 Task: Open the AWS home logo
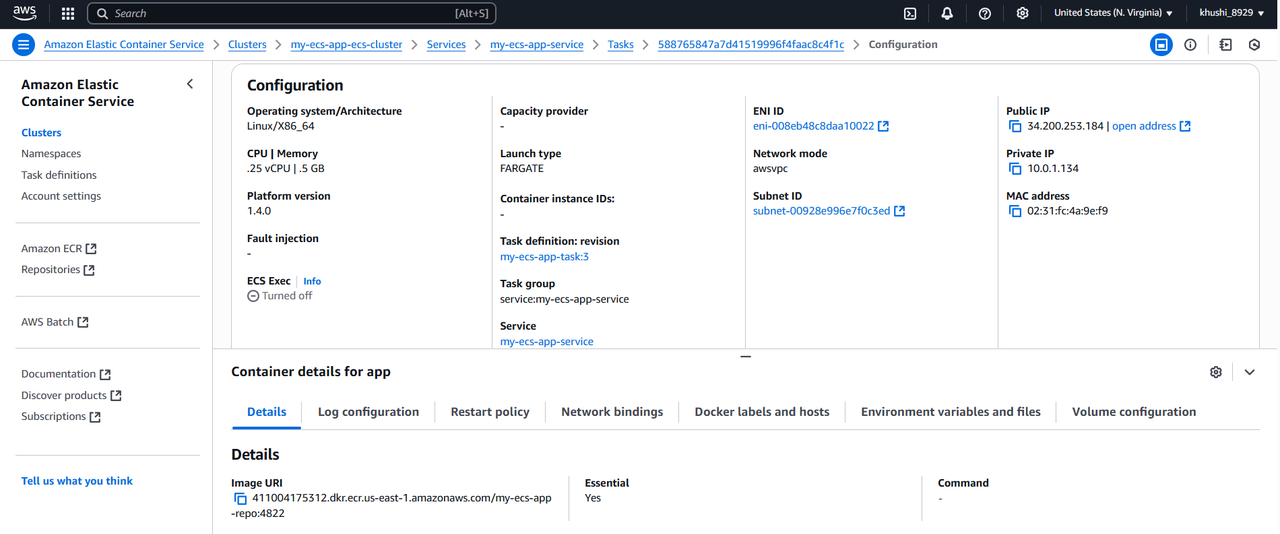tap(25, 13)
